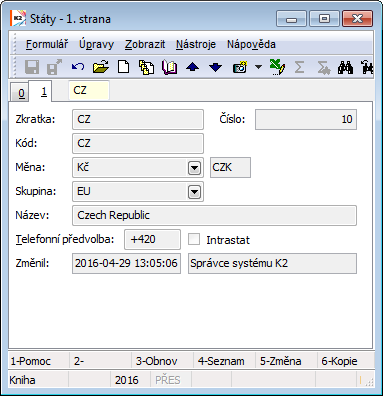Click the 6-Kopie function key button
This screenshot has height=396, width=383.
coord(346,361)
